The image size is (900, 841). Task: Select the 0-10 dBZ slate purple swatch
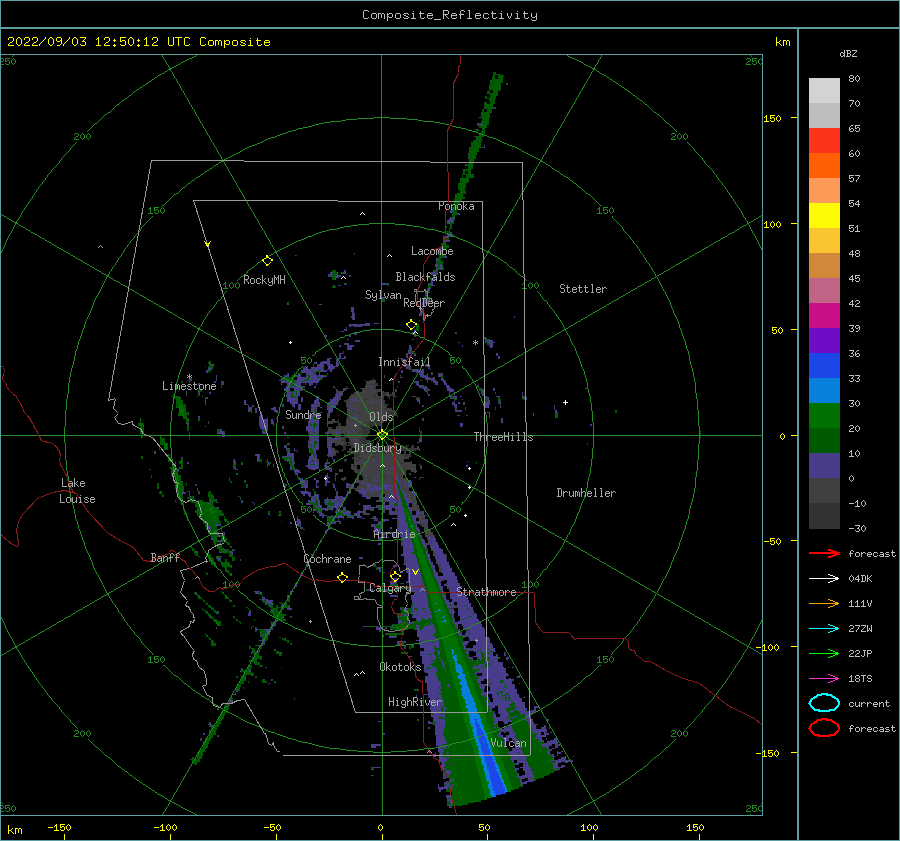pos(824,465)
